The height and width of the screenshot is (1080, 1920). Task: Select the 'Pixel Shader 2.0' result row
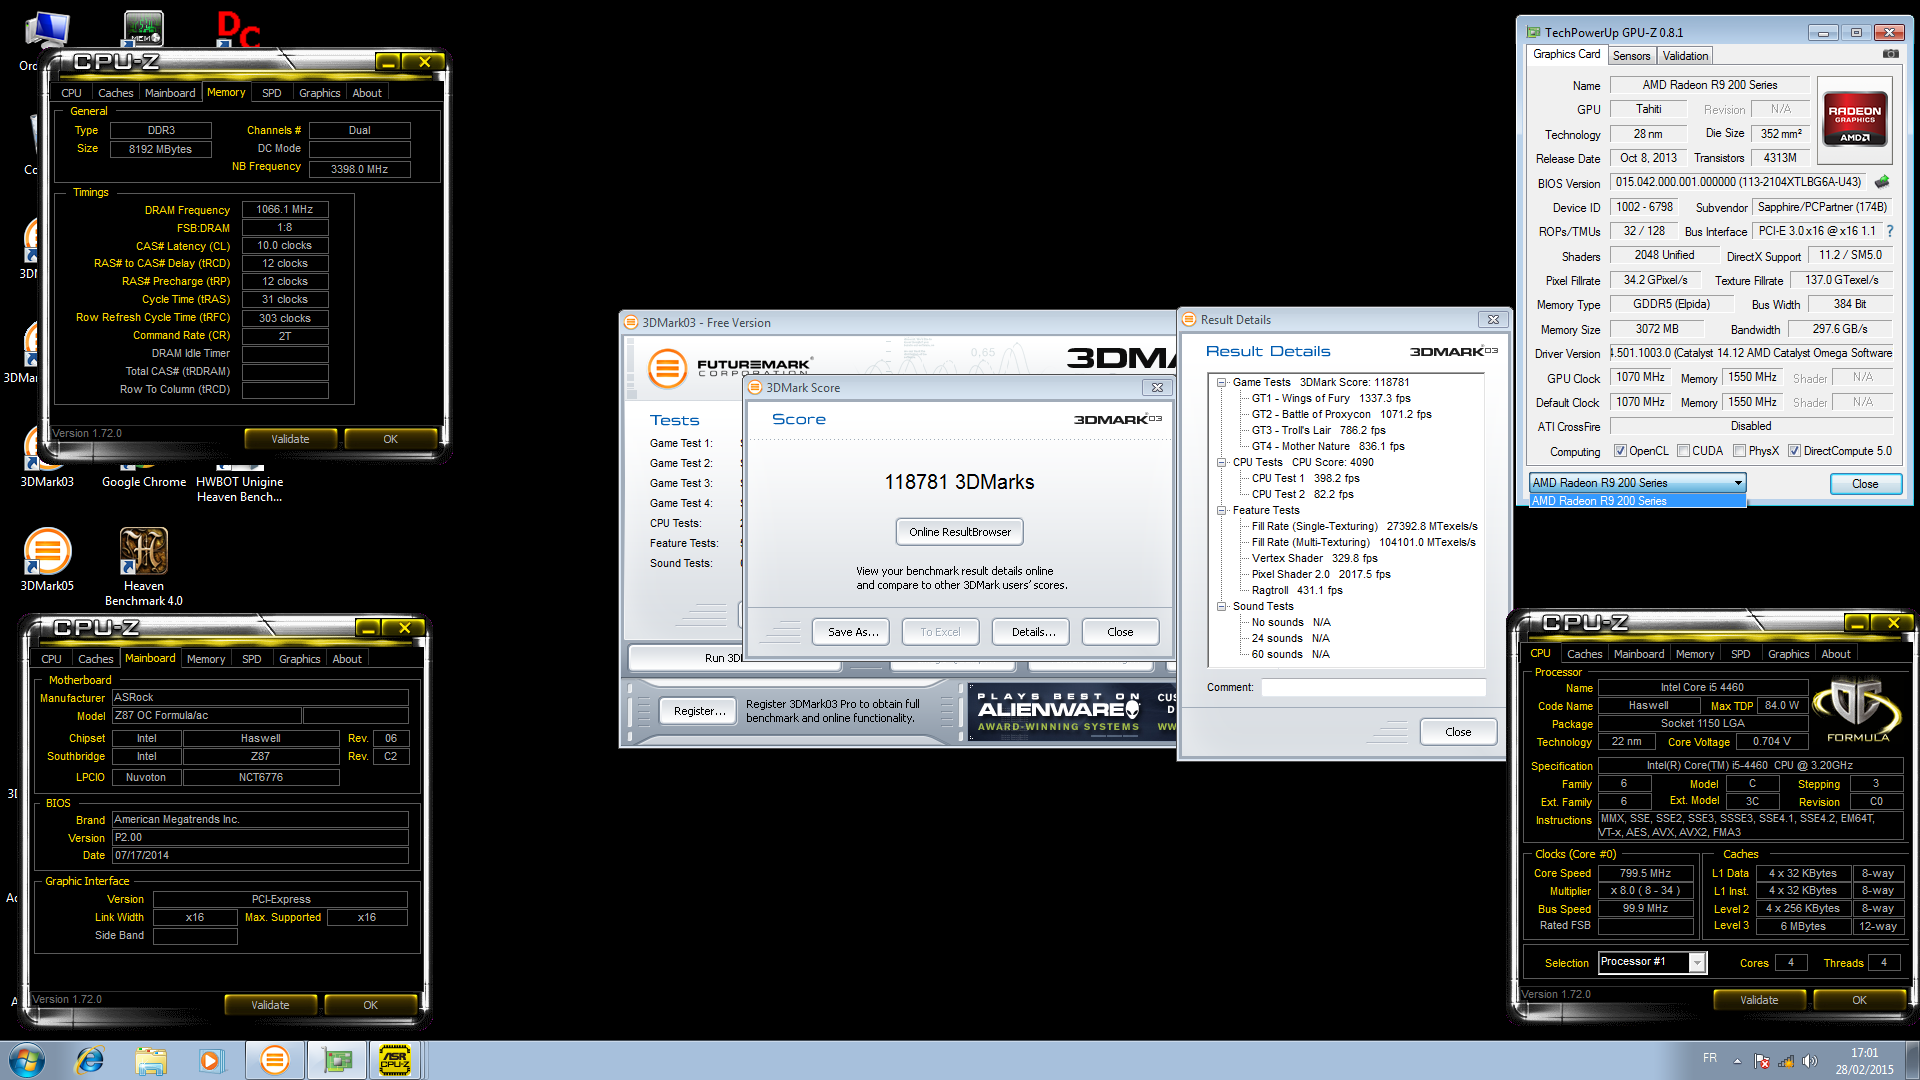tap(1321, 574)
